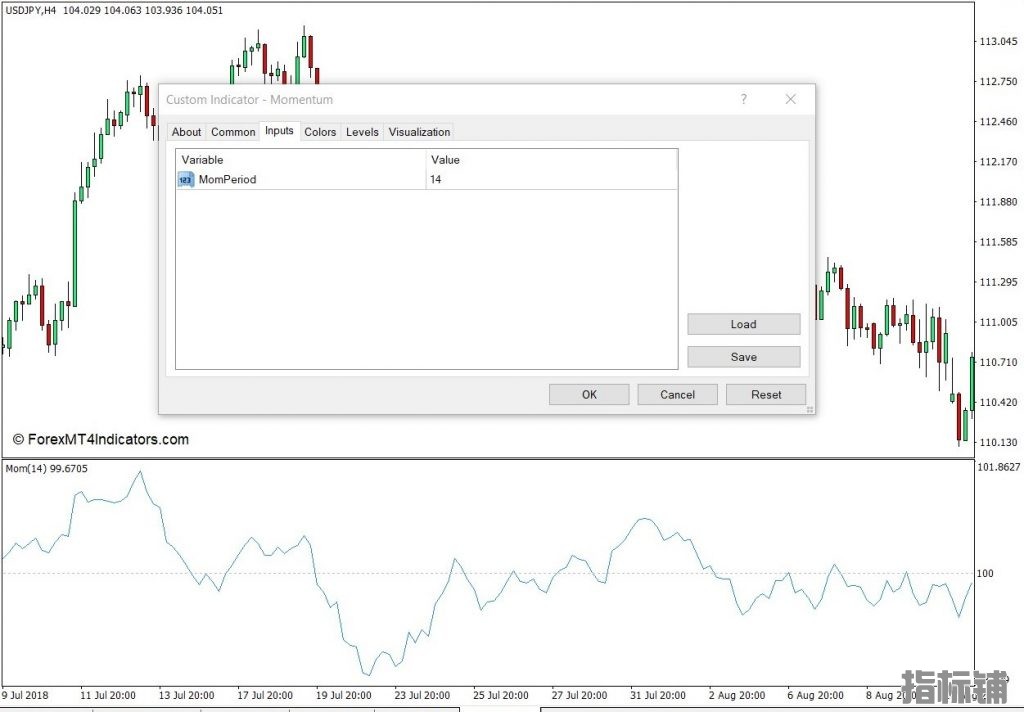This screenshot has height=712, width=1024.
Task: Click the MomPeriod integer type icon
Action: point(185,180)
